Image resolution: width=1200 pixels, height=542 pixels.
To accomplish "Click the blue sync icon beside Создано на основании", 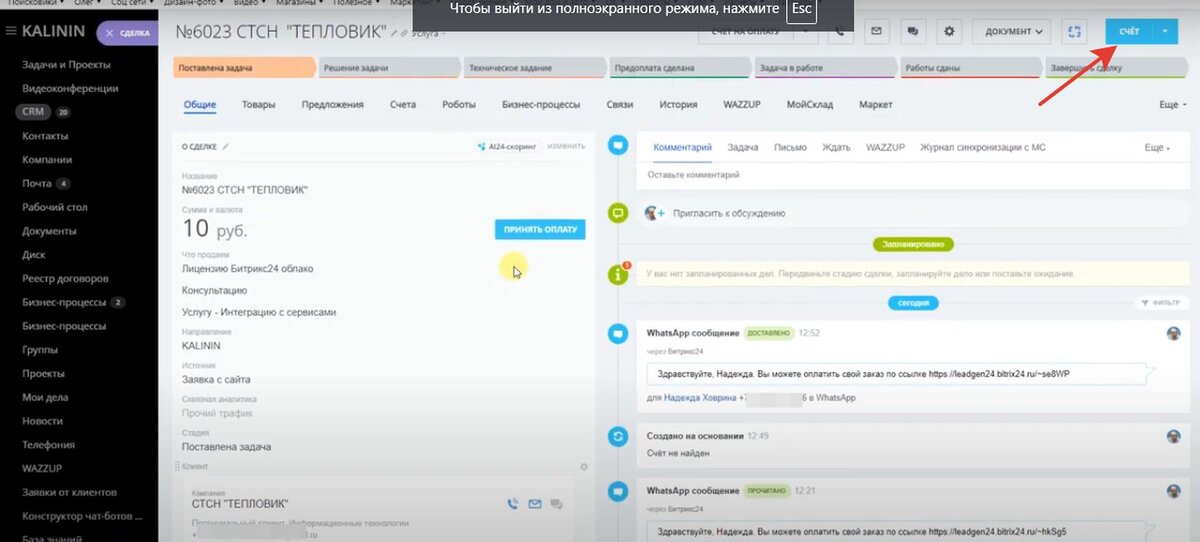I will [x=619, y=436].
